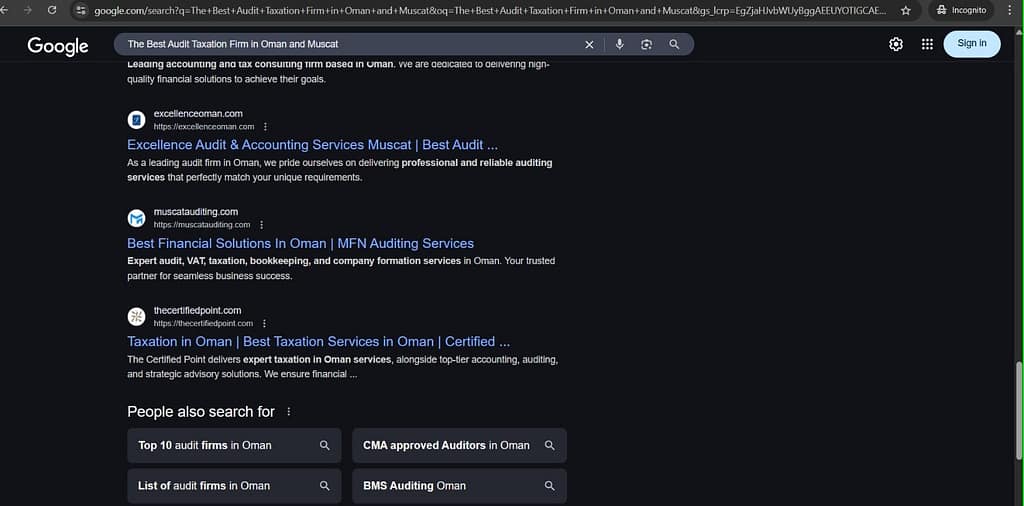The width and height of the screenshot is (1024, 506).
Task: Click thecertifiedpoint.com site name text
Action: tap(197, 310)
